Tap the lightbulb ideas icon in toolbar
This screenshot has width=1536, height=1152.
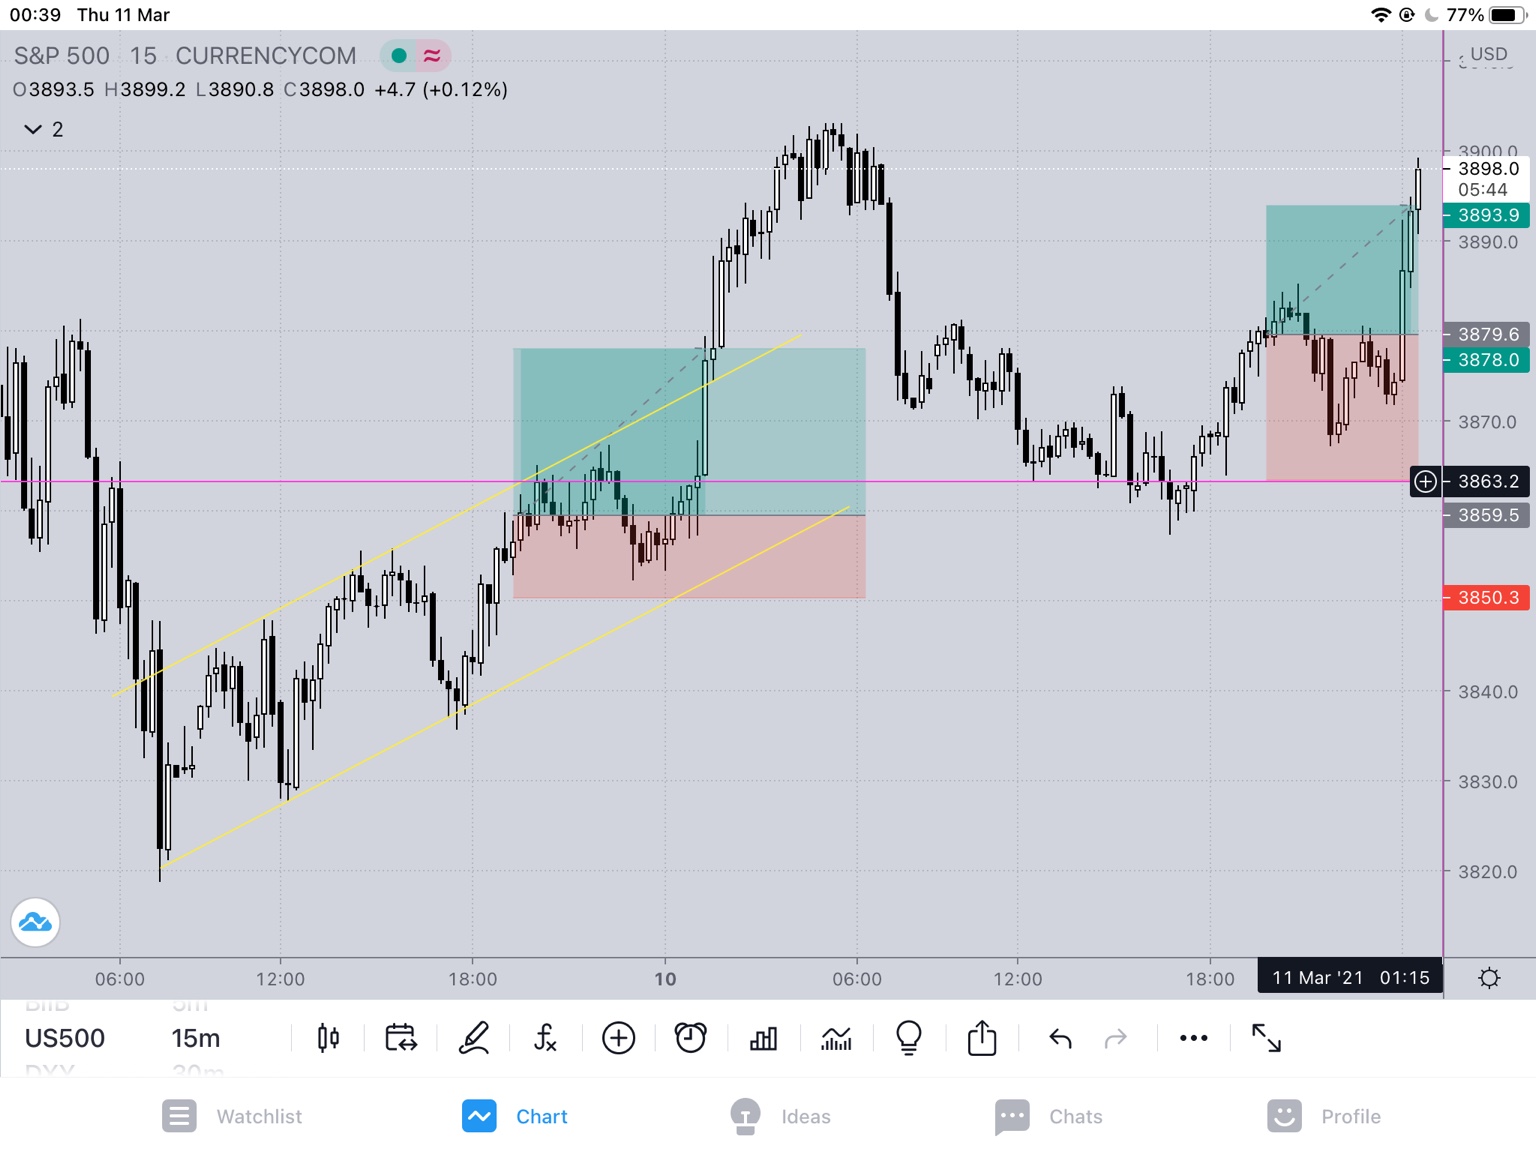coord(908,1038)
